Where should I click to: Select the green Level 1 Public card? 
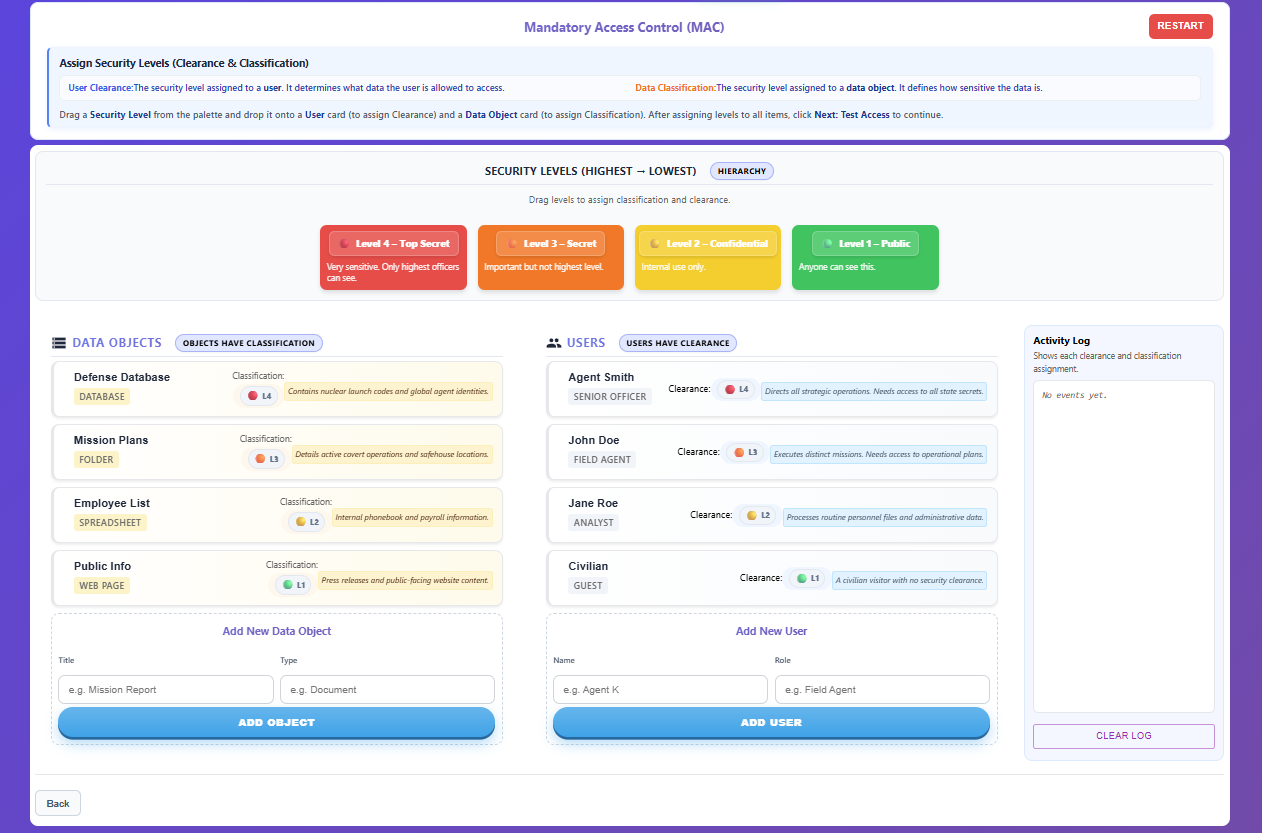[x=864, y=257]
